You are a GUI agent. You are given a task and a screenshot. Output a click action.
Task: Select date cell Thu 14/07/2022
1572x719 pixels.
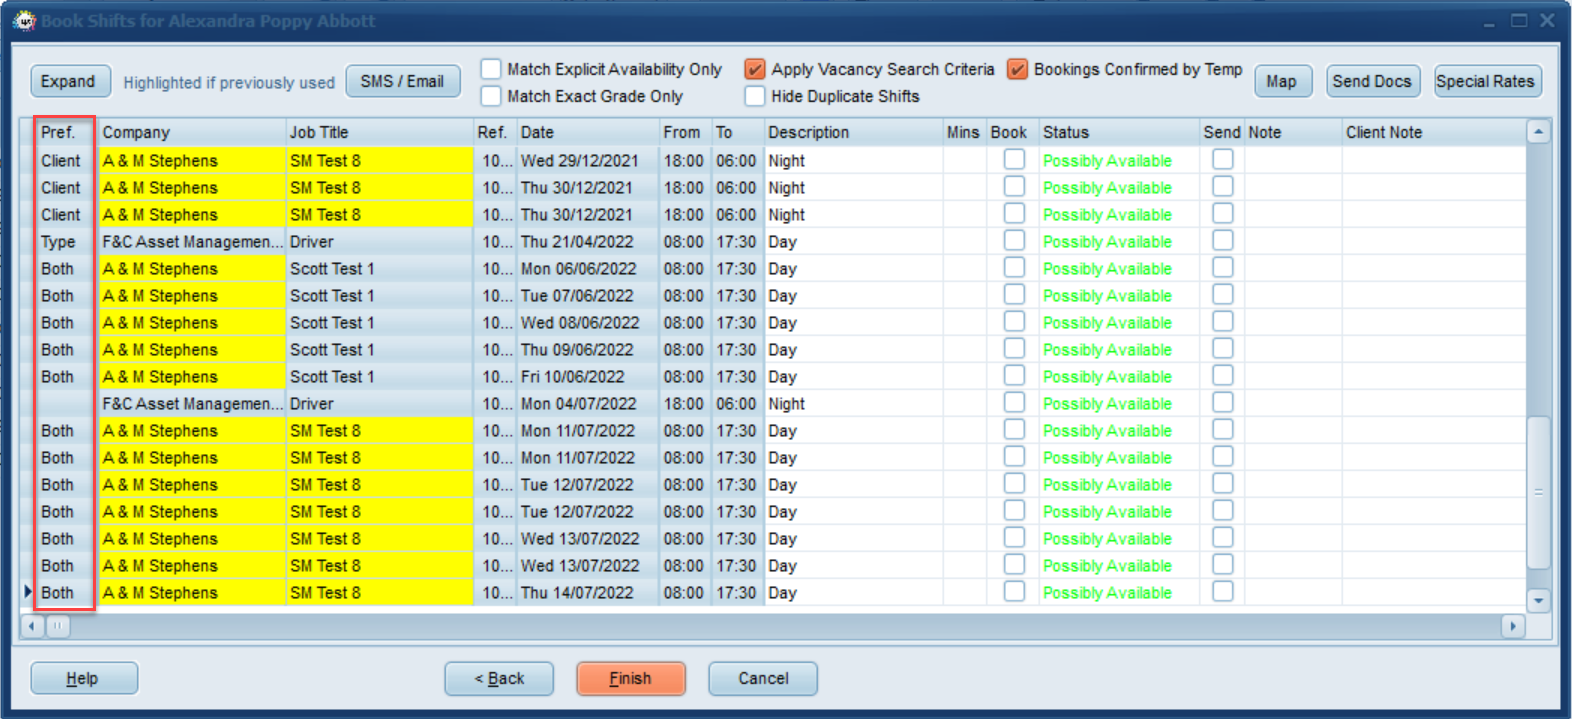click(x=588, y=593)
